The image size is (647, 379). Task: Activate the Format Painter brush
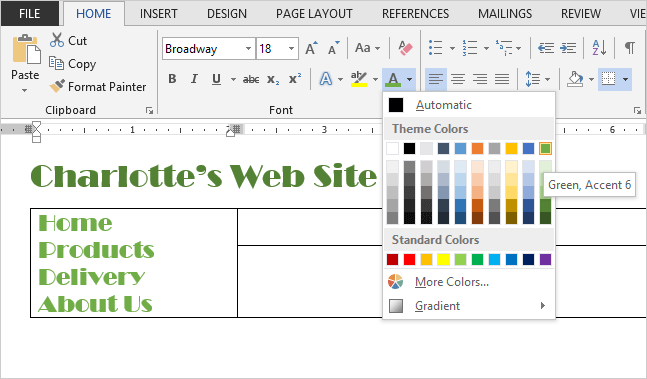[57, 86]
